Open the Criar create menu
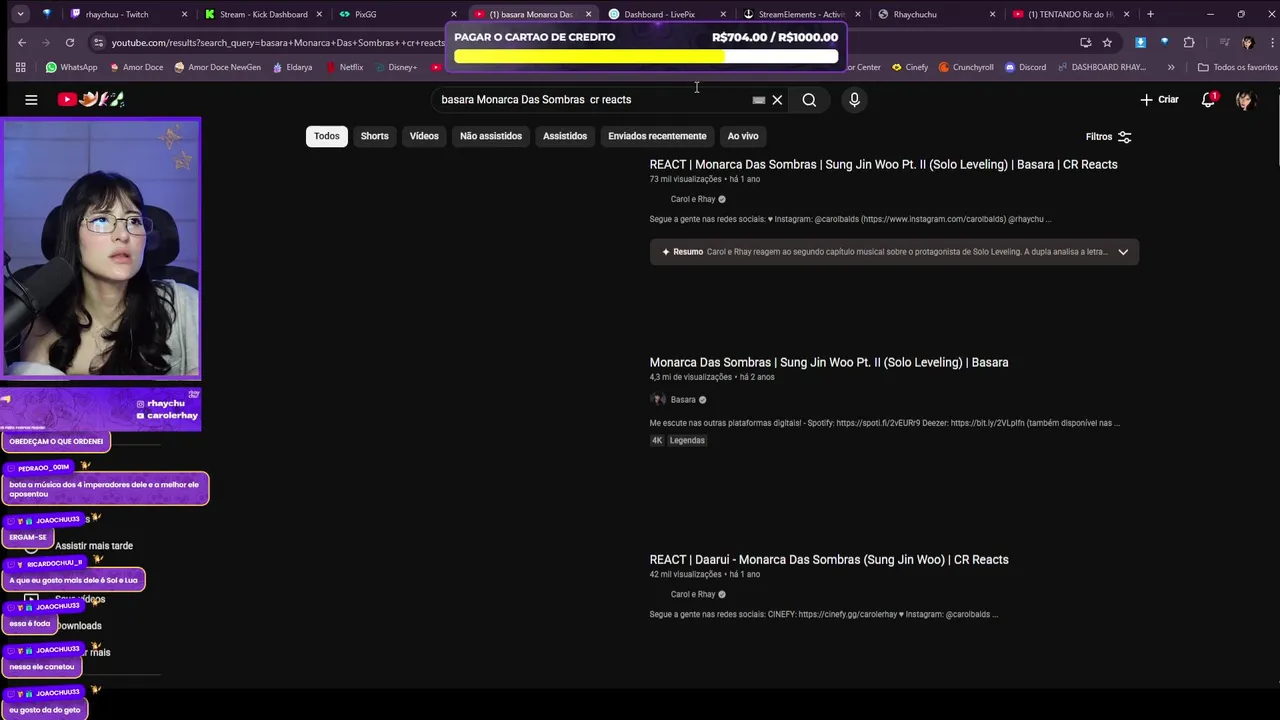1280x720 pixels. (x=1159, y=100)
